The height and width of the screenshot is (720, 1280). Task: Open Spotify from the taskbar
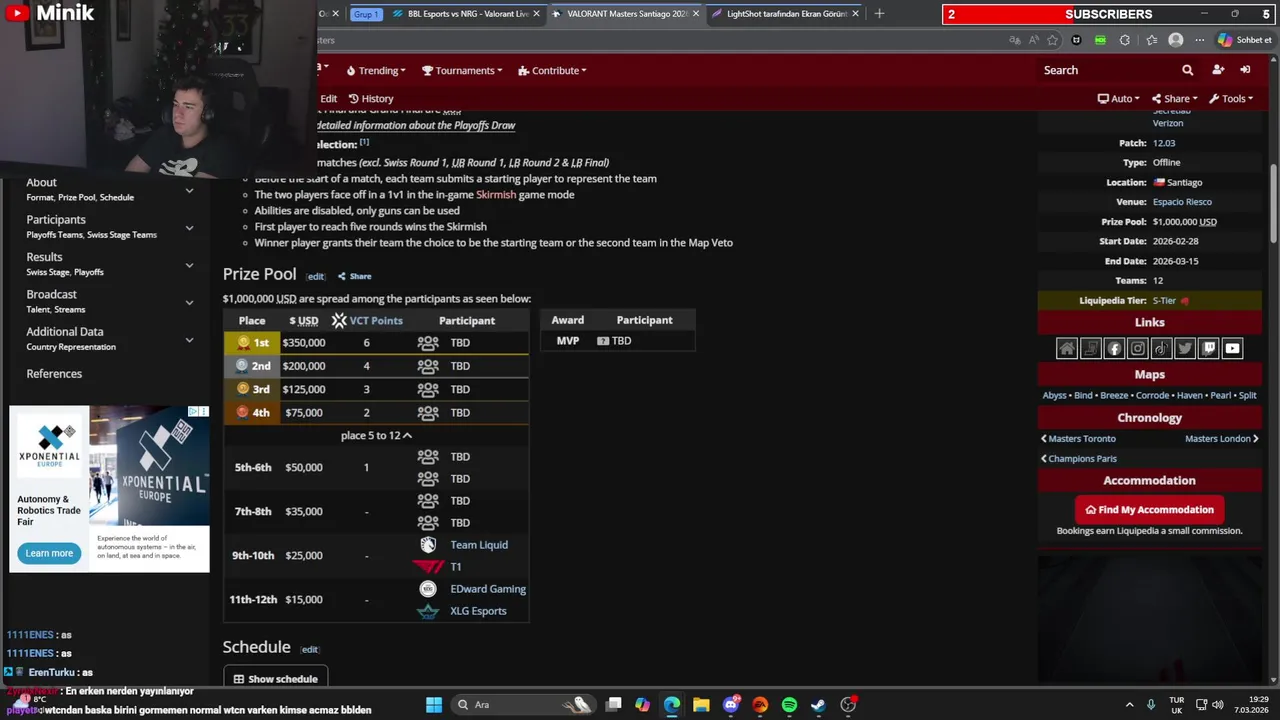click(x=789, y=705)
